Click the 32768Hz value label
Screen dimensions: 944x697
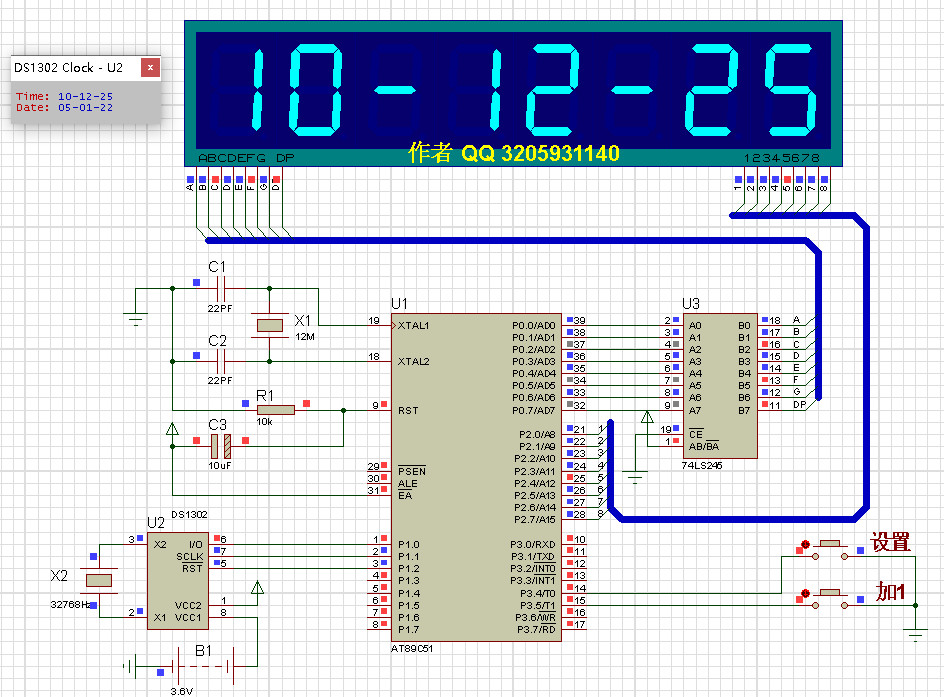(71, 604)
